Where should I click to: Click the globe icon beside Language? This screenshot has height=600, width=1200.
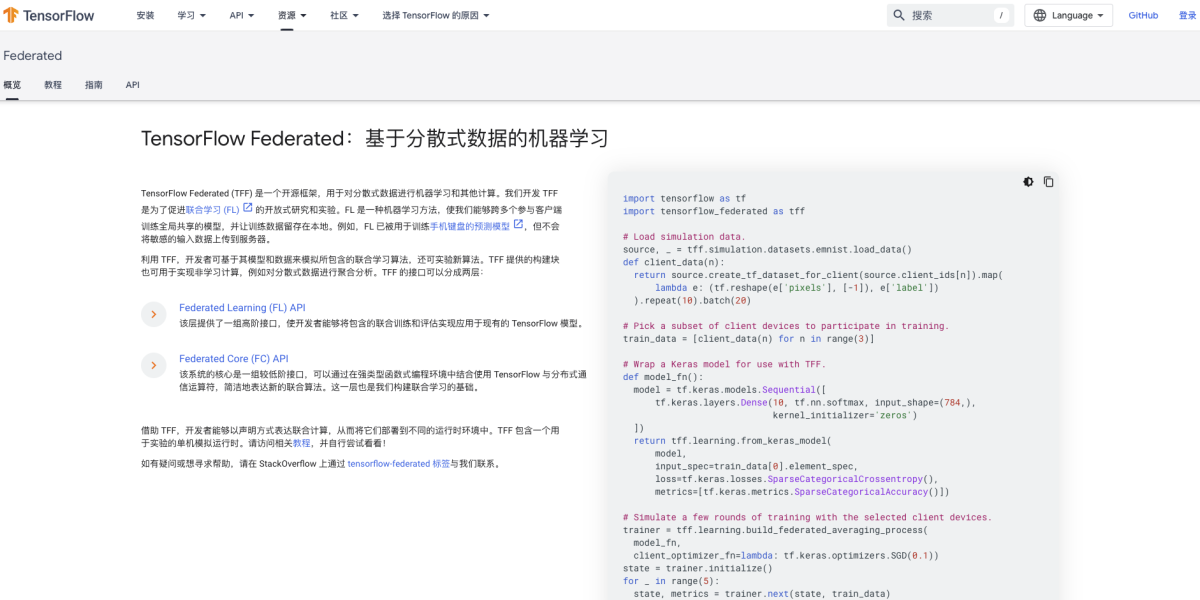coord(1038,15)
